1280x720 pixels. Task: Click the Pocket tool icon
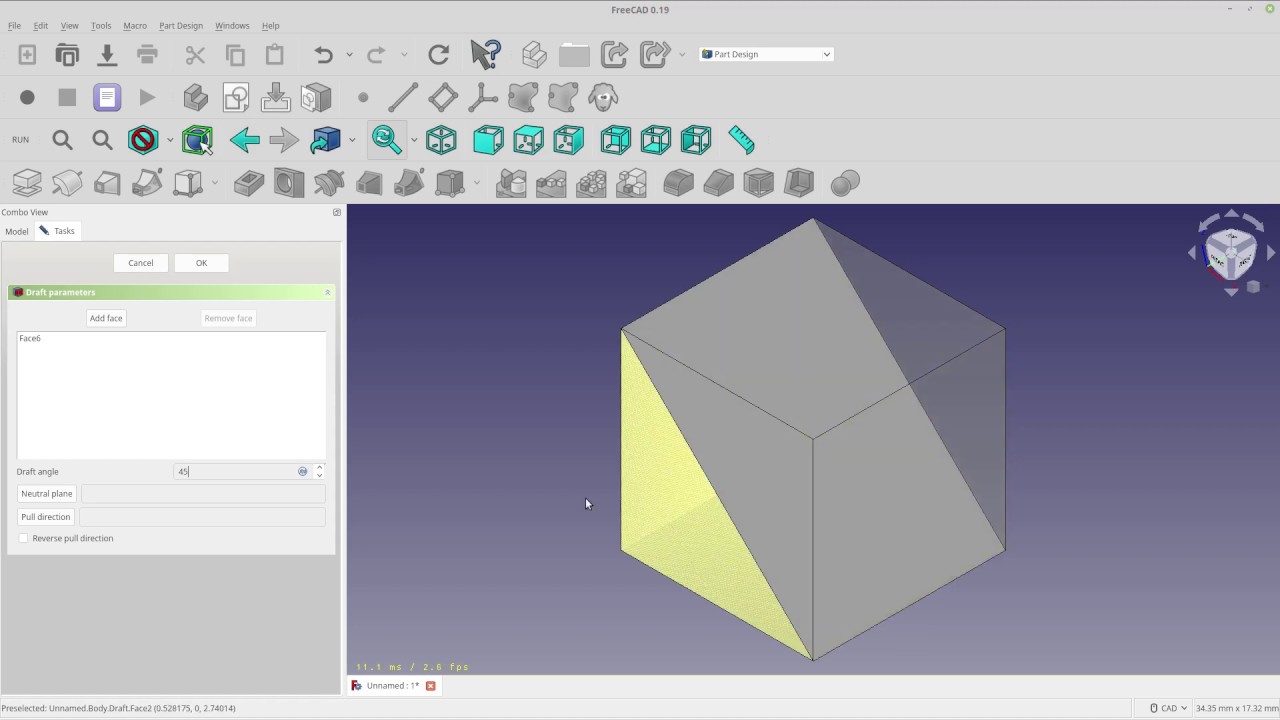click(249, 183)
